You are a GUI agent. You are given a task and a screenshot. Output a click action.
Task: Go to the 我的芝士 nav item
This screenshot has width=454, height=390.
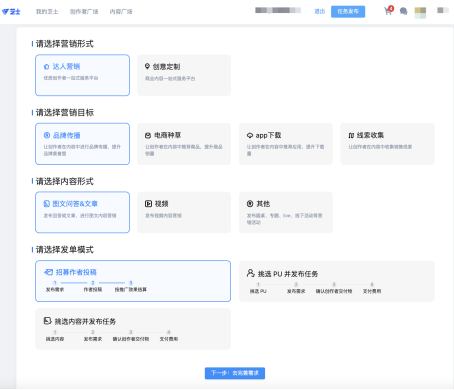pyautogui.click(x=47, y=12)
